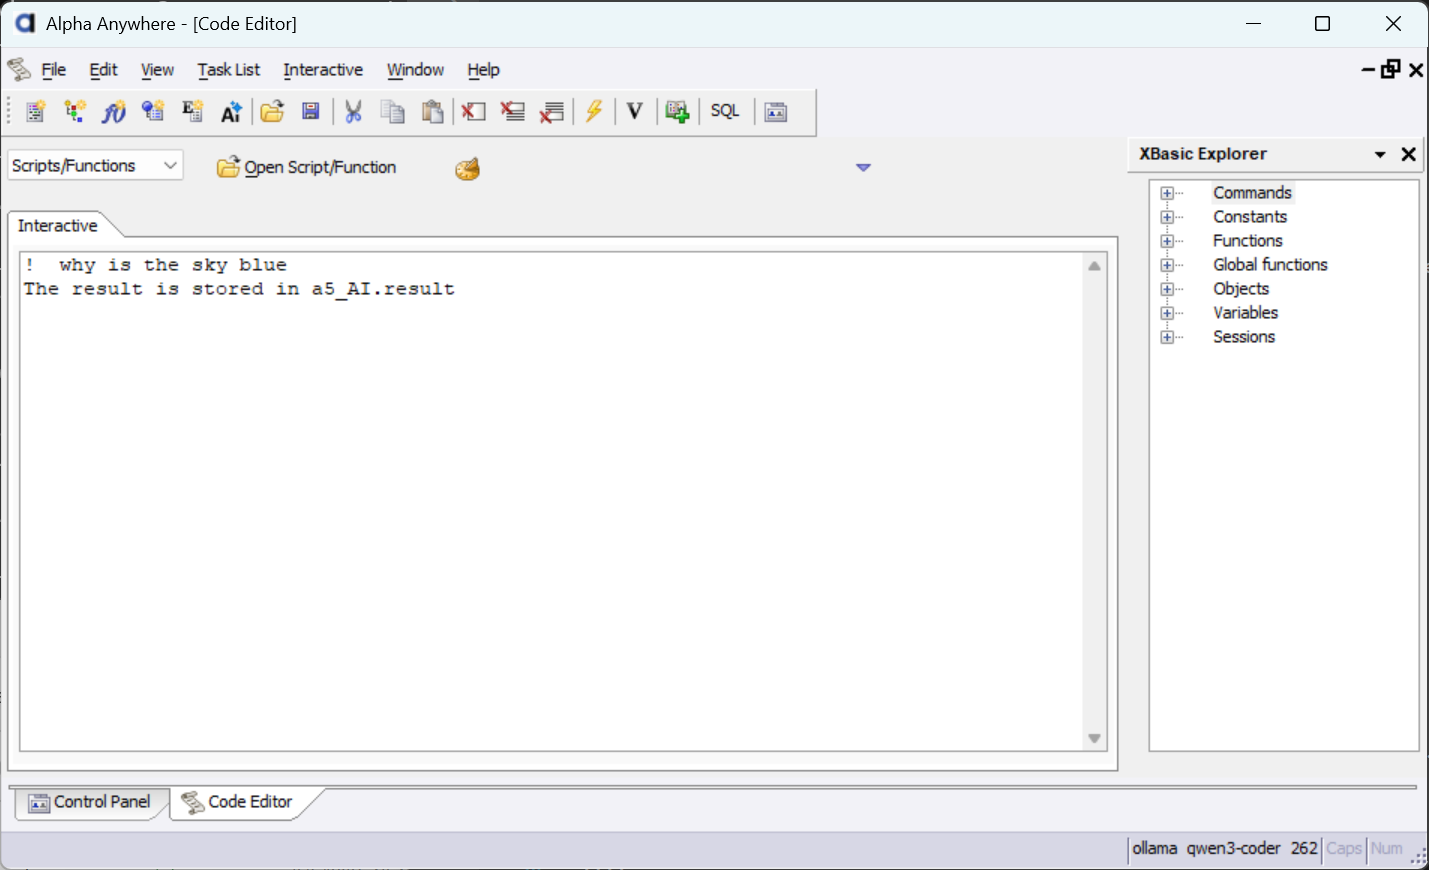Click the toolbar icon with the letter E
1429x870 pixels.
pos(192,112)
